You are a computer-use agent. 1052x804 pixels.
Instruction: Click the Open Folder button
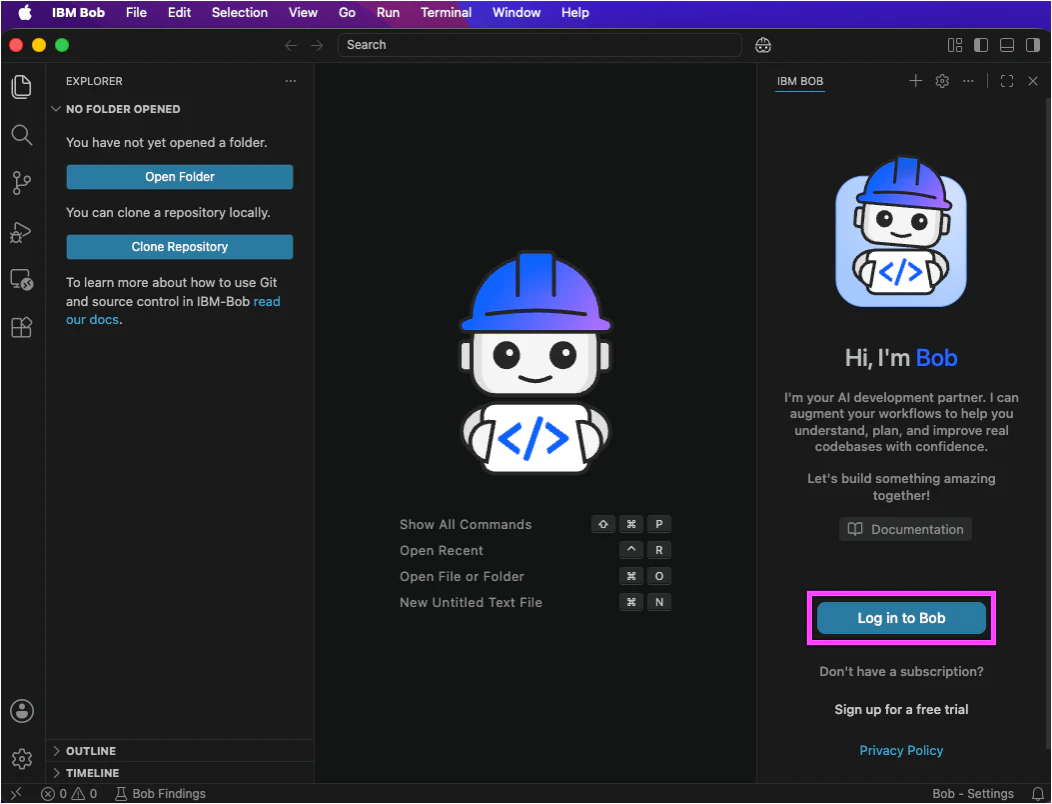click(180, 177)
